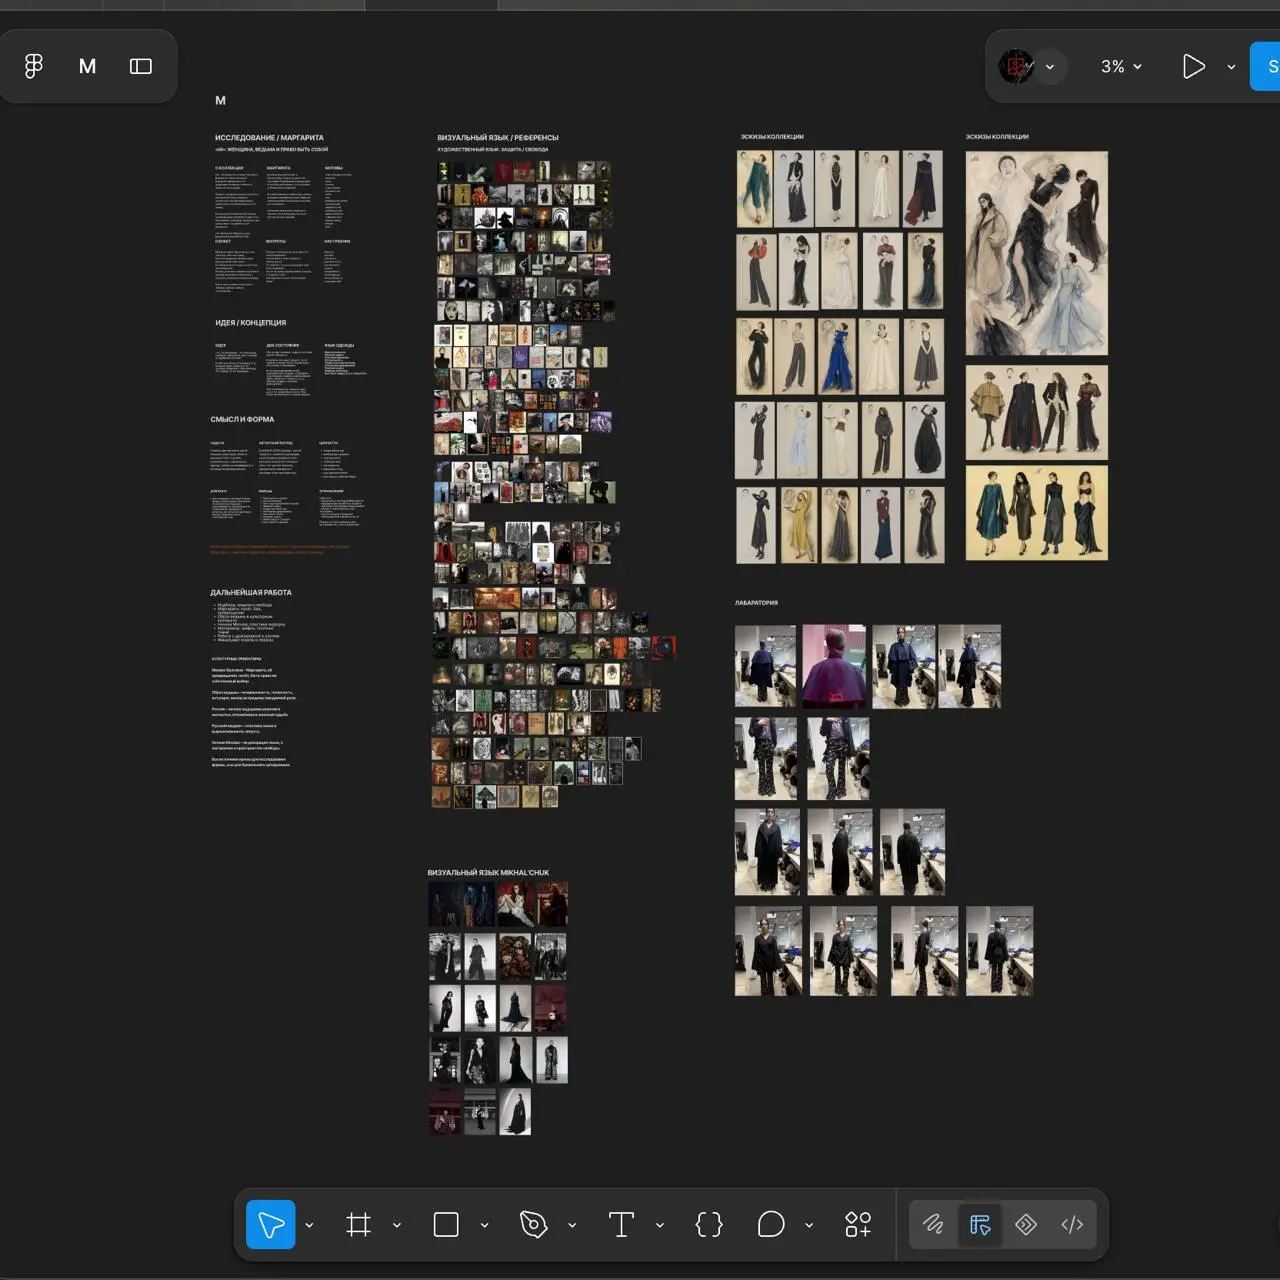Select the Rectangle shape tool
The height and width of the screenshot is (1280, 1280).
click(446, 1224)
